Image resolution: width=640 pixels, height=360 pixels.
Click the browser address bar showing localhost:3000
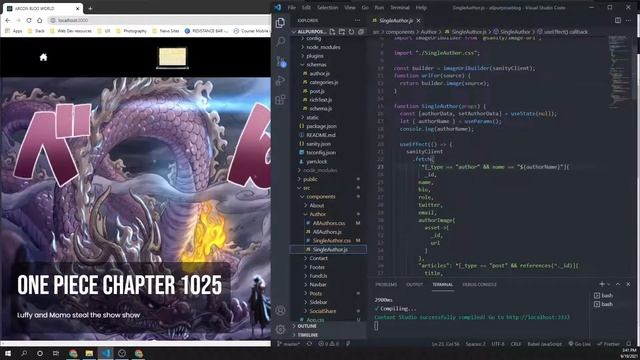click(x=159, y=20)
